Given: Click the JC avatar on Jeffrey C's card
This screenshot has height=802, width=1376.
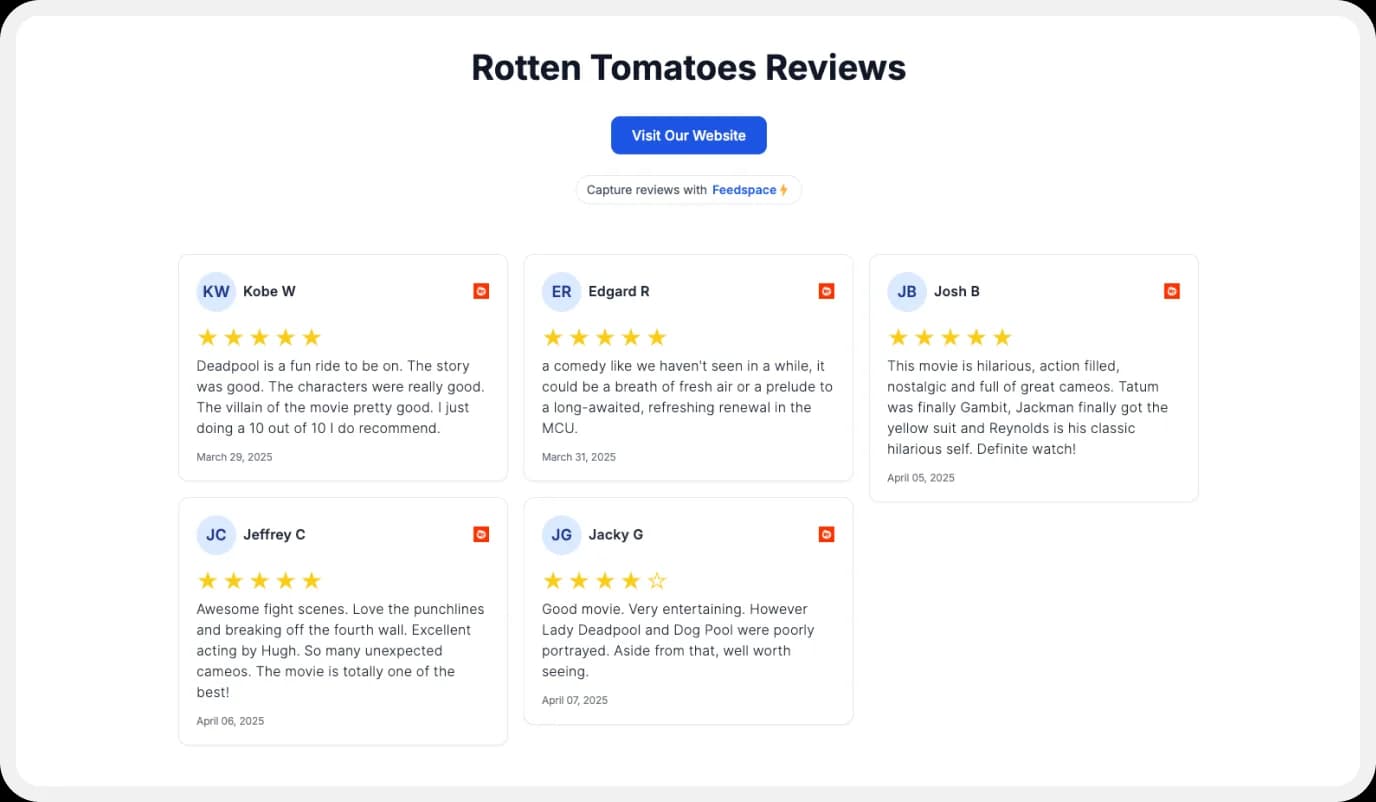Looking at the screenshot, I should (216, 534).
